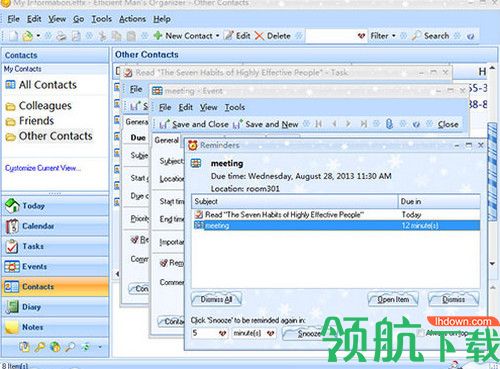Click Save and Close in Event window
This screenshot has height=369, width=500.
click(x=194, y=124)
